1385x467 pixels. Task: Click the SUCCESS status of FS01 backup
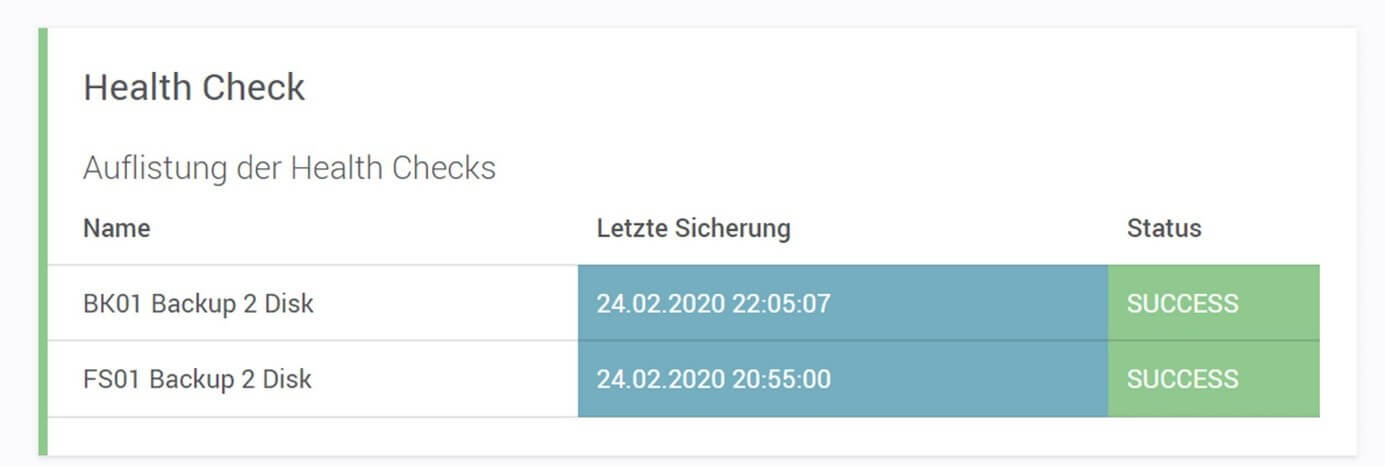(x=1182, y=380)
